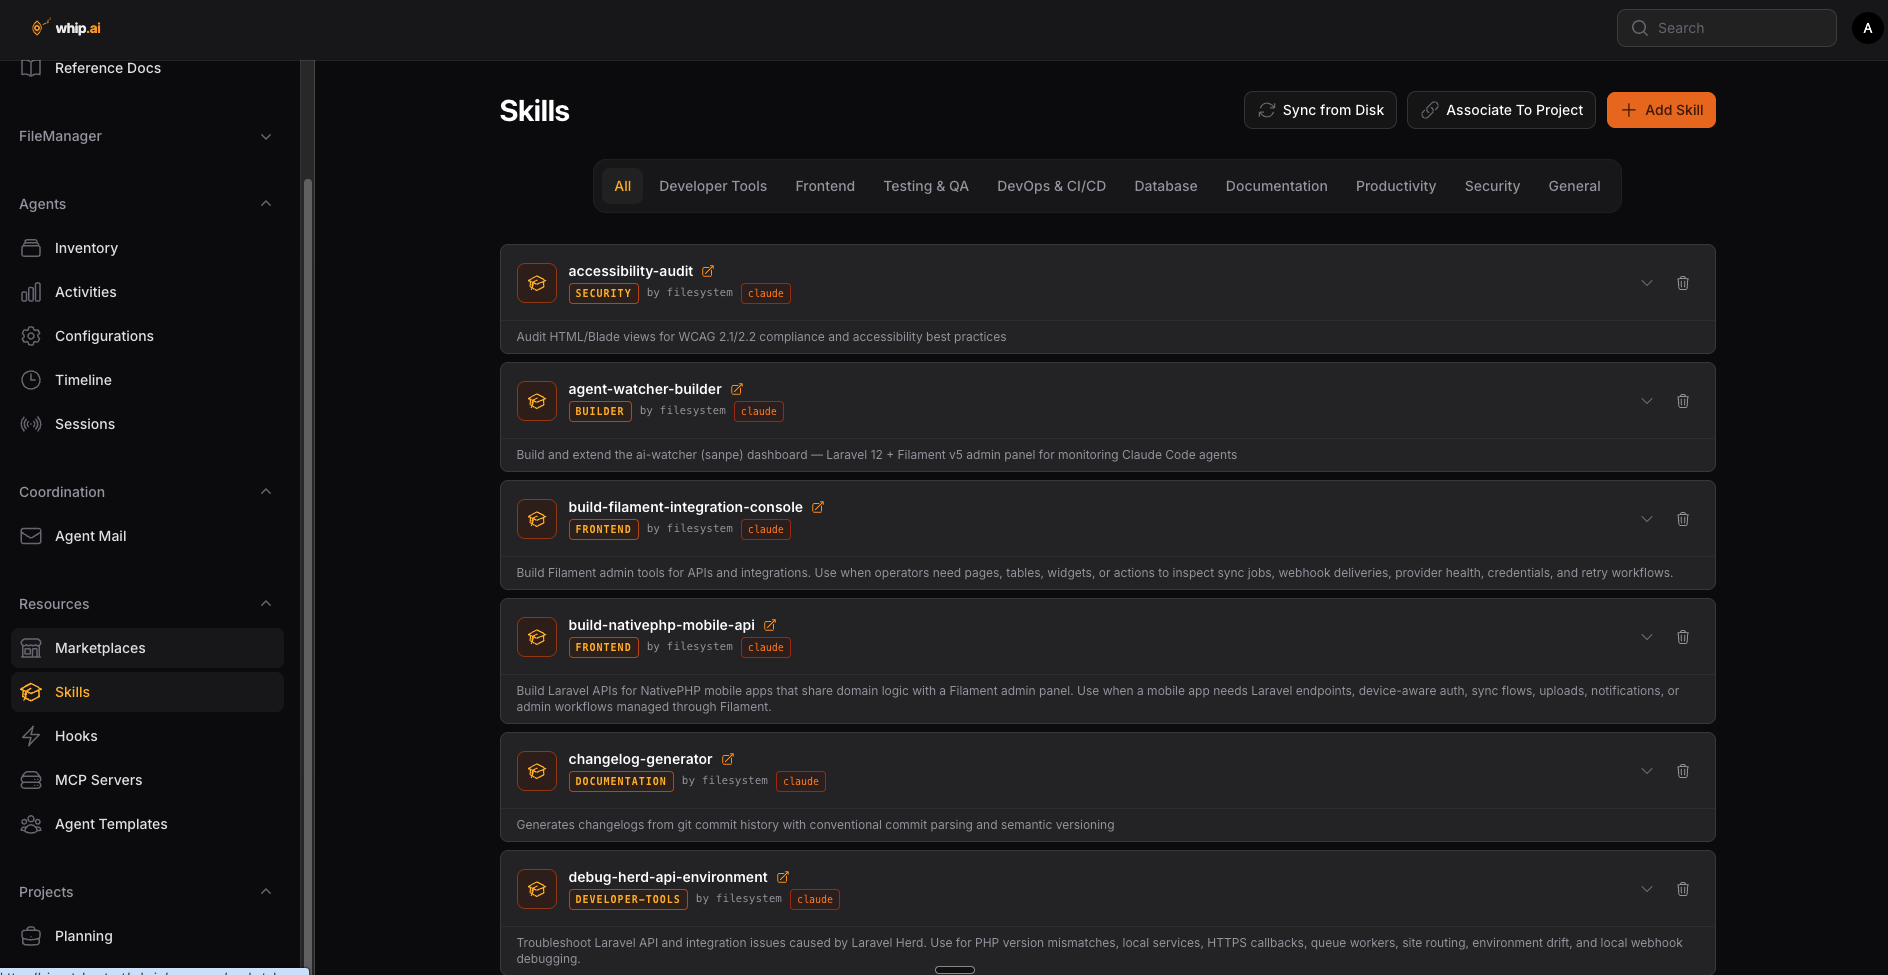
Task: Expand details of agent-watcher-builder skill
Action: (x=1646, y=401)
